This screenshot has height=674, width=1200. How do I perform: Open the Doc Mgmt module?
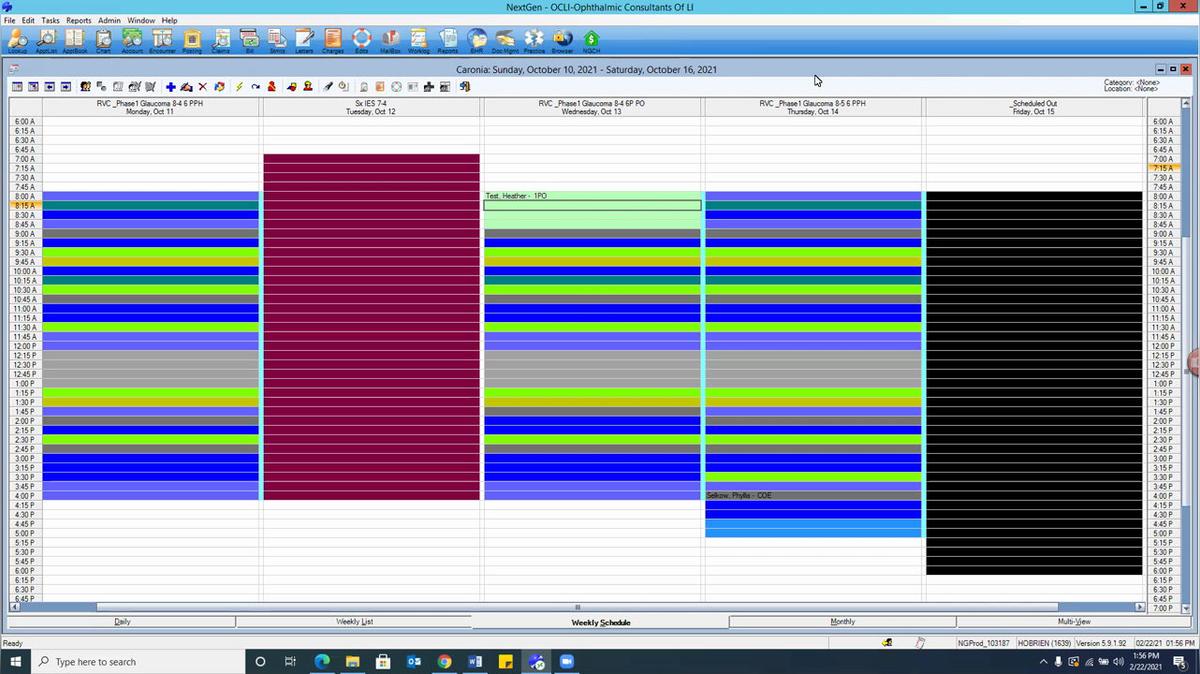(x=505, y=40)
